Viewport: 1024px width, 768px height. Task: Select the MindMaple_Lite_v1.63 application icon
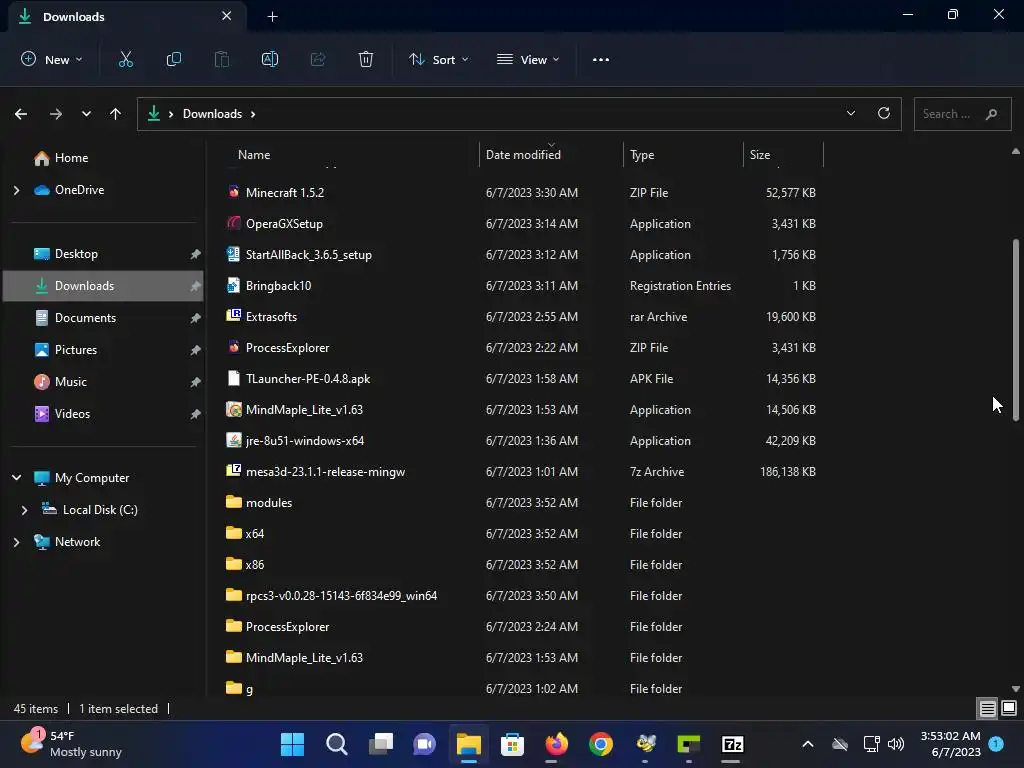[x=233, y=409]
